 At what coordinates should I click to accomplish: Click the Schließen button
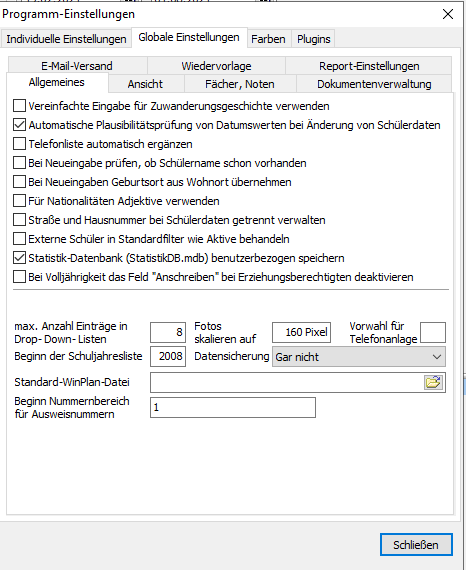tap(416, 545)
